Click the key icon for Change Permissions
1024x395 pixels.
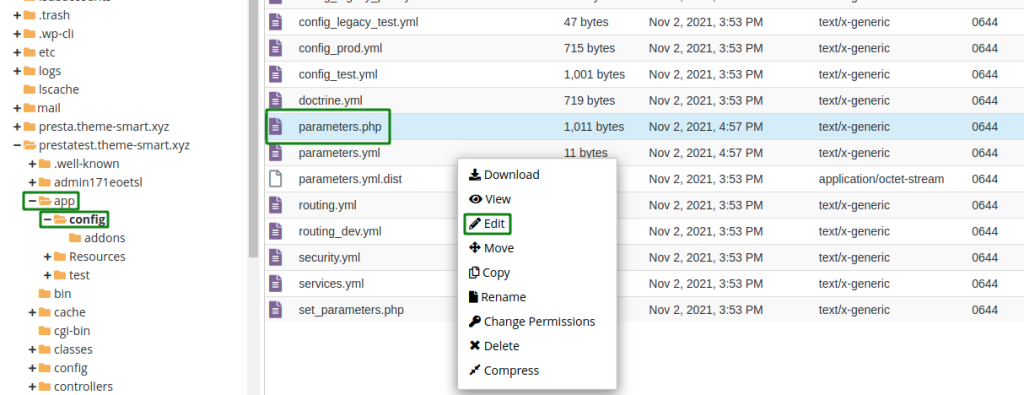(475, 321)
